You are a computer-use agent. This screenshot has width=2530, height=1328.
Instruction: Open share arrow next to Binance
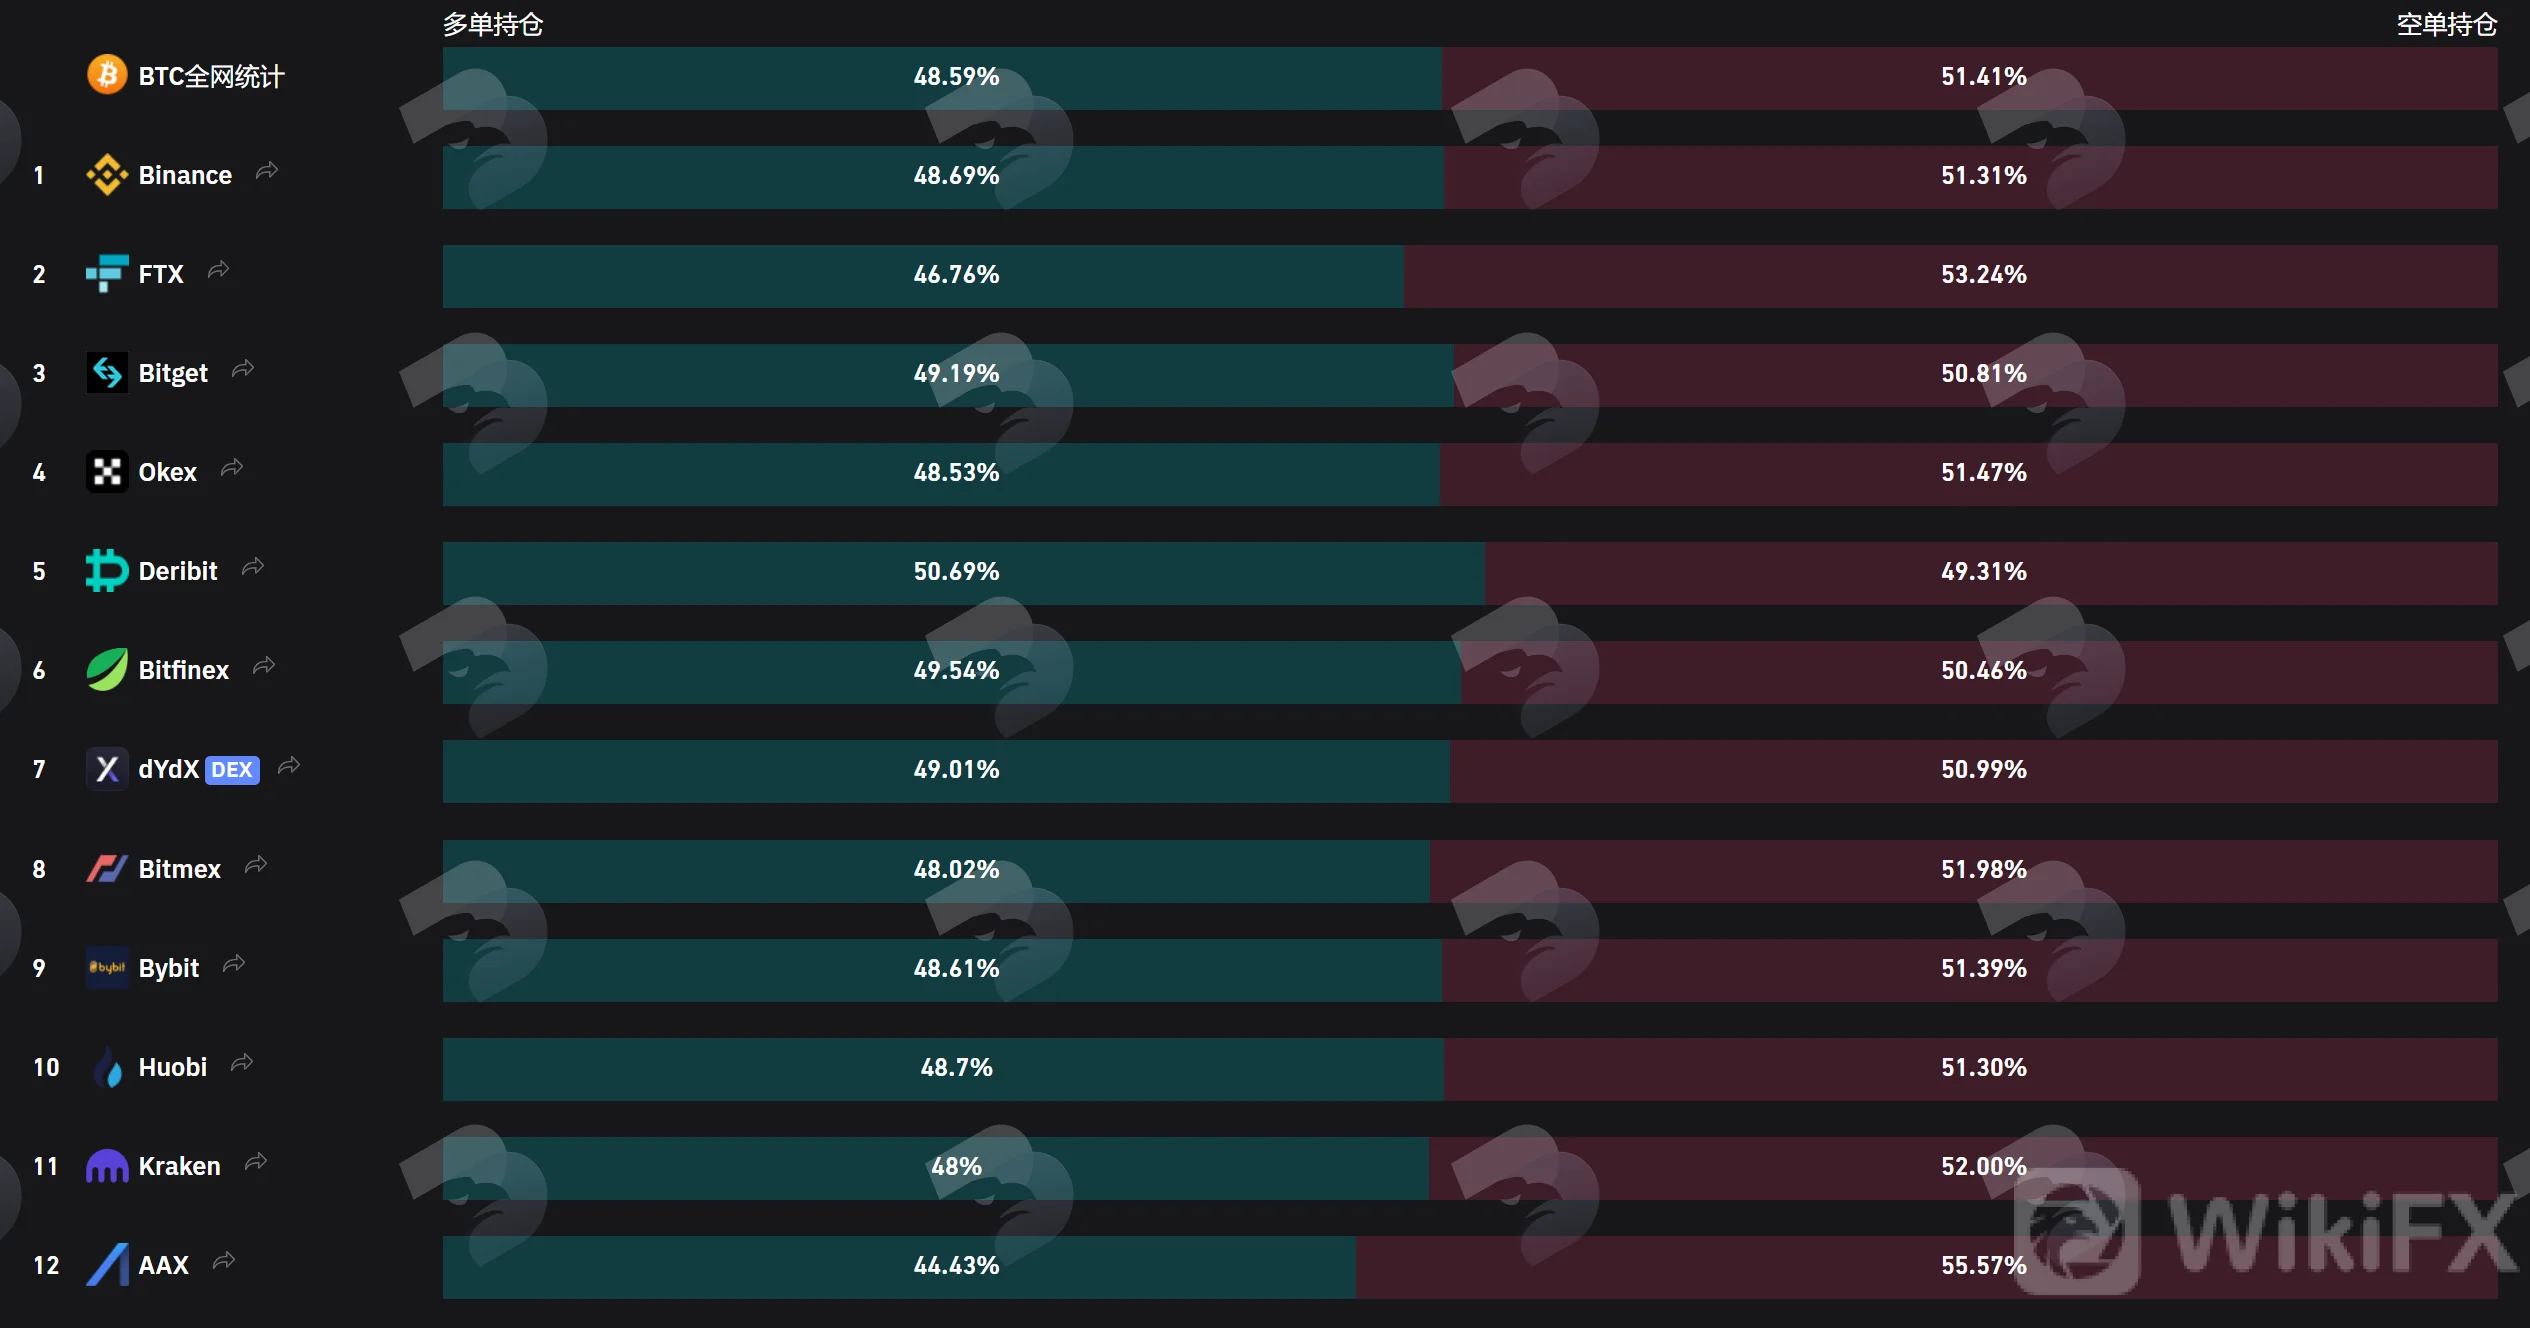coord(267,172)
